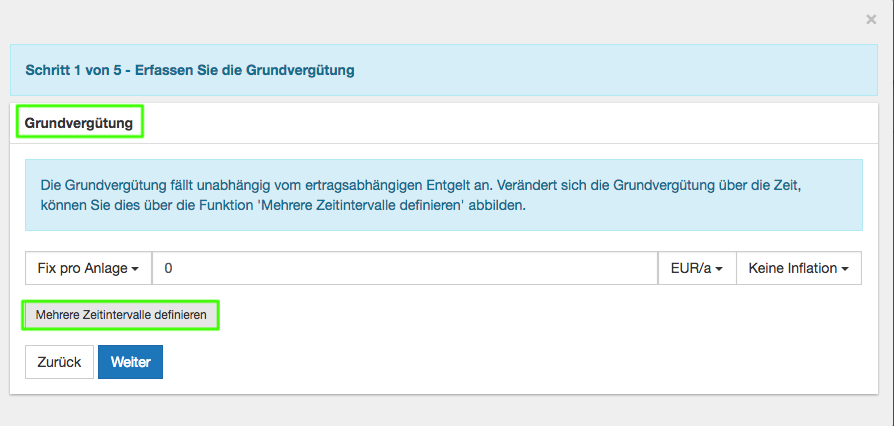Click the "0" value in the amount field
The image size is (894, 426).
[x=169, y=268]
